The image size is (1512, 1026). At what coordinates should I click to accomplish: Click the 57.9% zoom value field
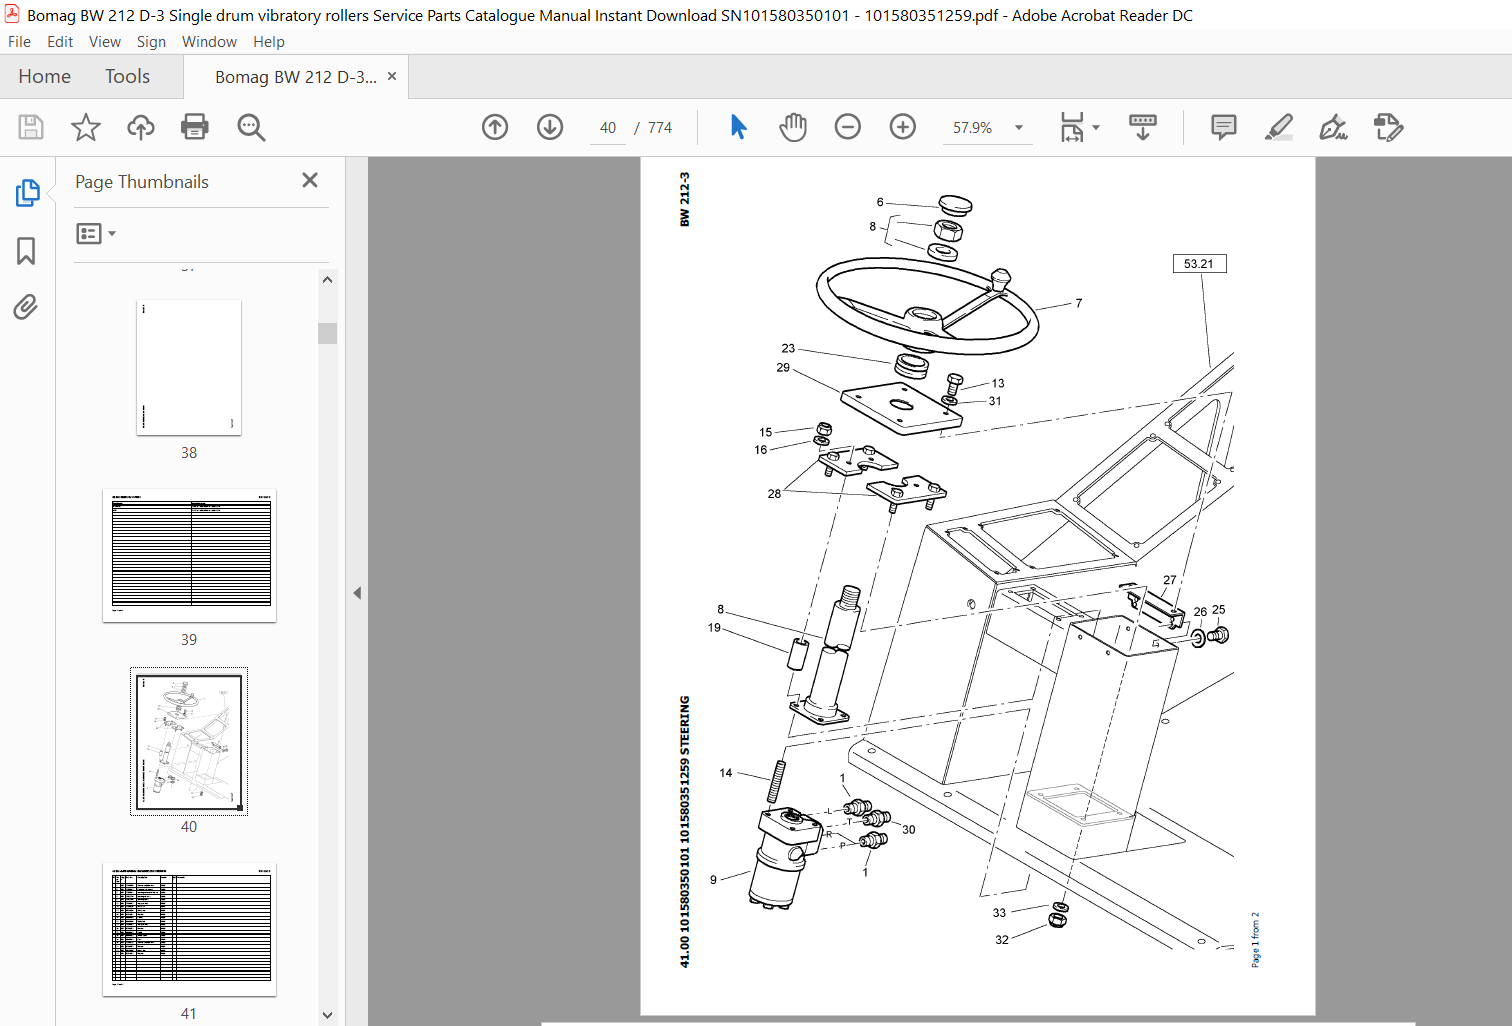tap(973, 128)
